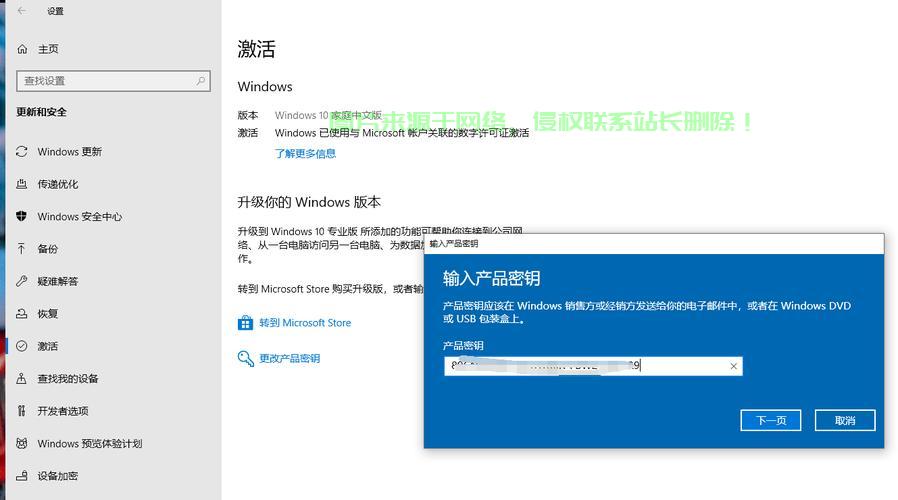Focus the 产品密钥 input field

tap(593, 366)
